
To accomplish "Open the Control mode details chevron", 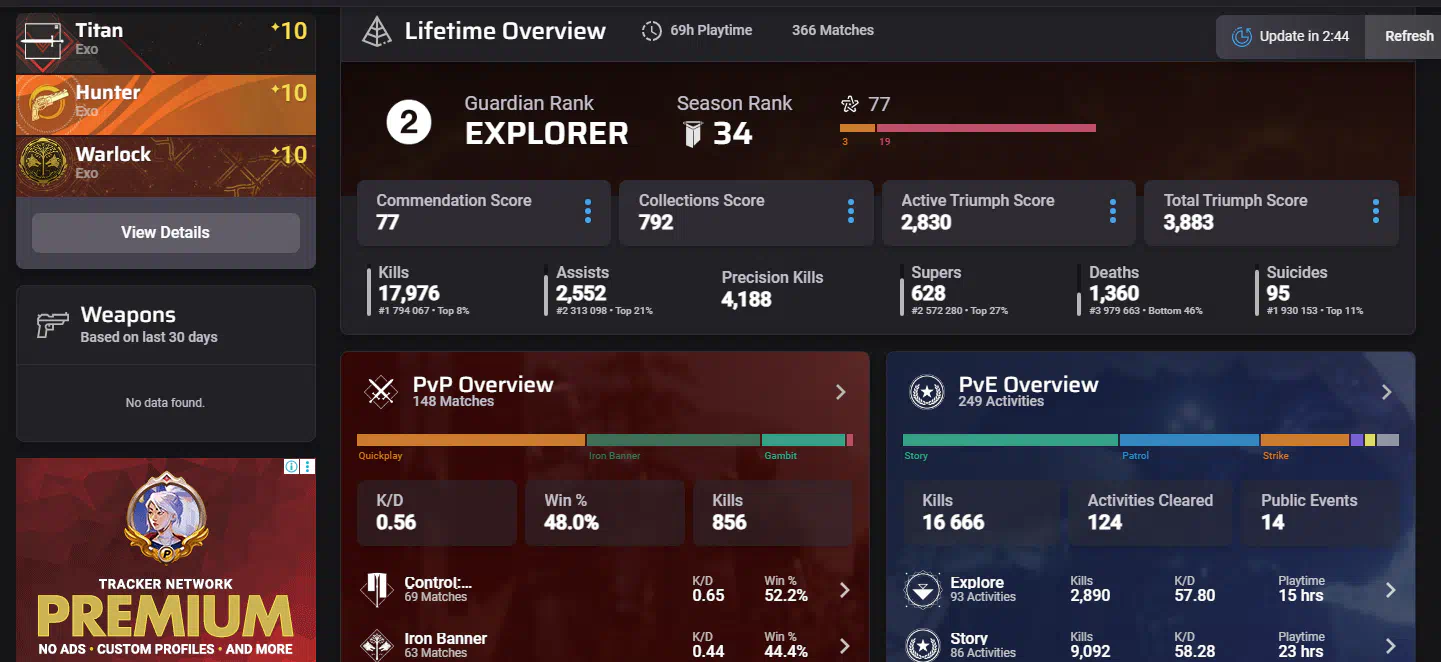I will pyautogui.click(x=845, y=590).
